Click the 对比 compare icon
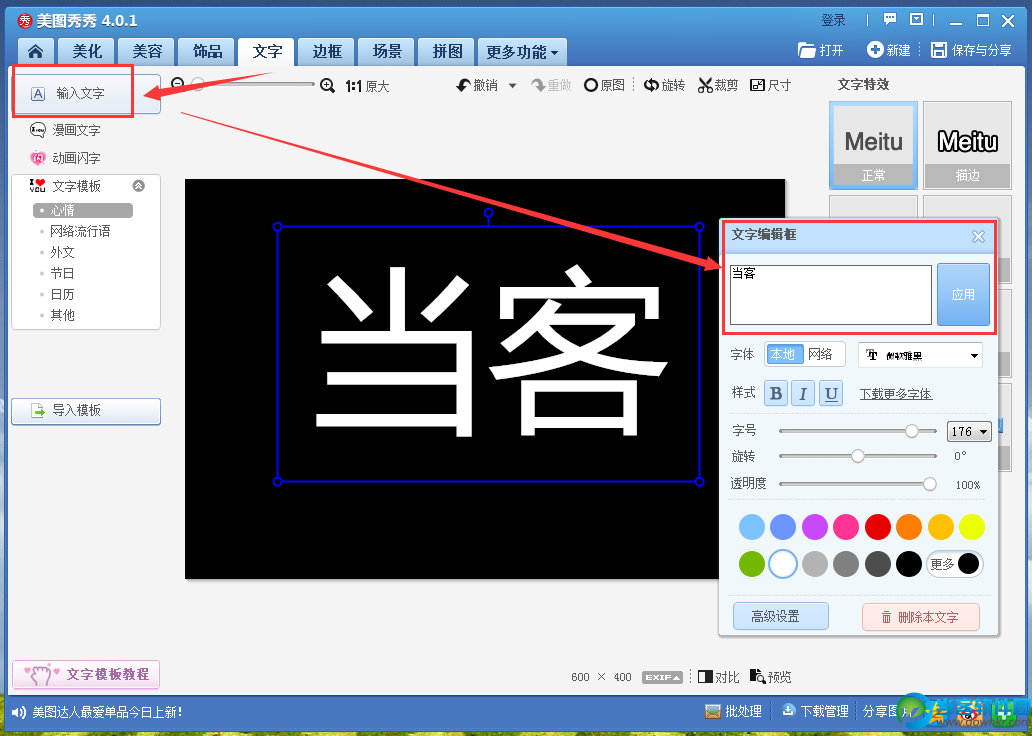The height and width of the screenshot is (736, 1032). 705,677
